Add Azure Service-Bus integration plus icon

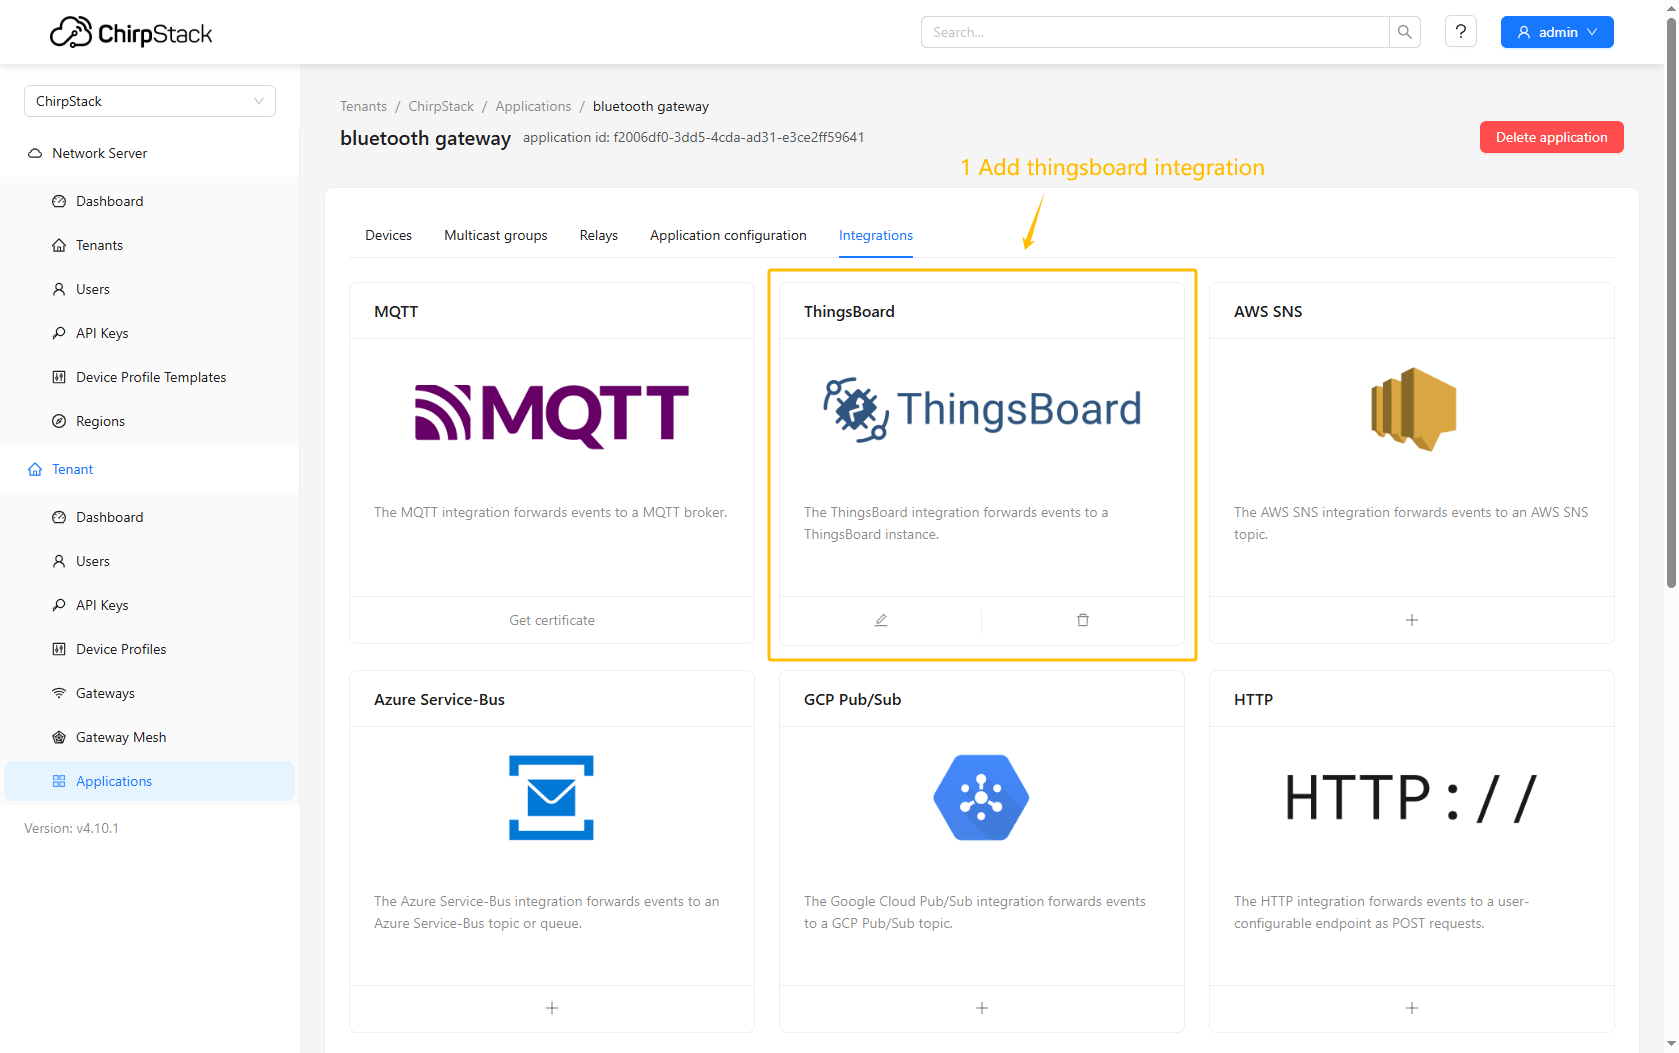(x=551, y=1008)
